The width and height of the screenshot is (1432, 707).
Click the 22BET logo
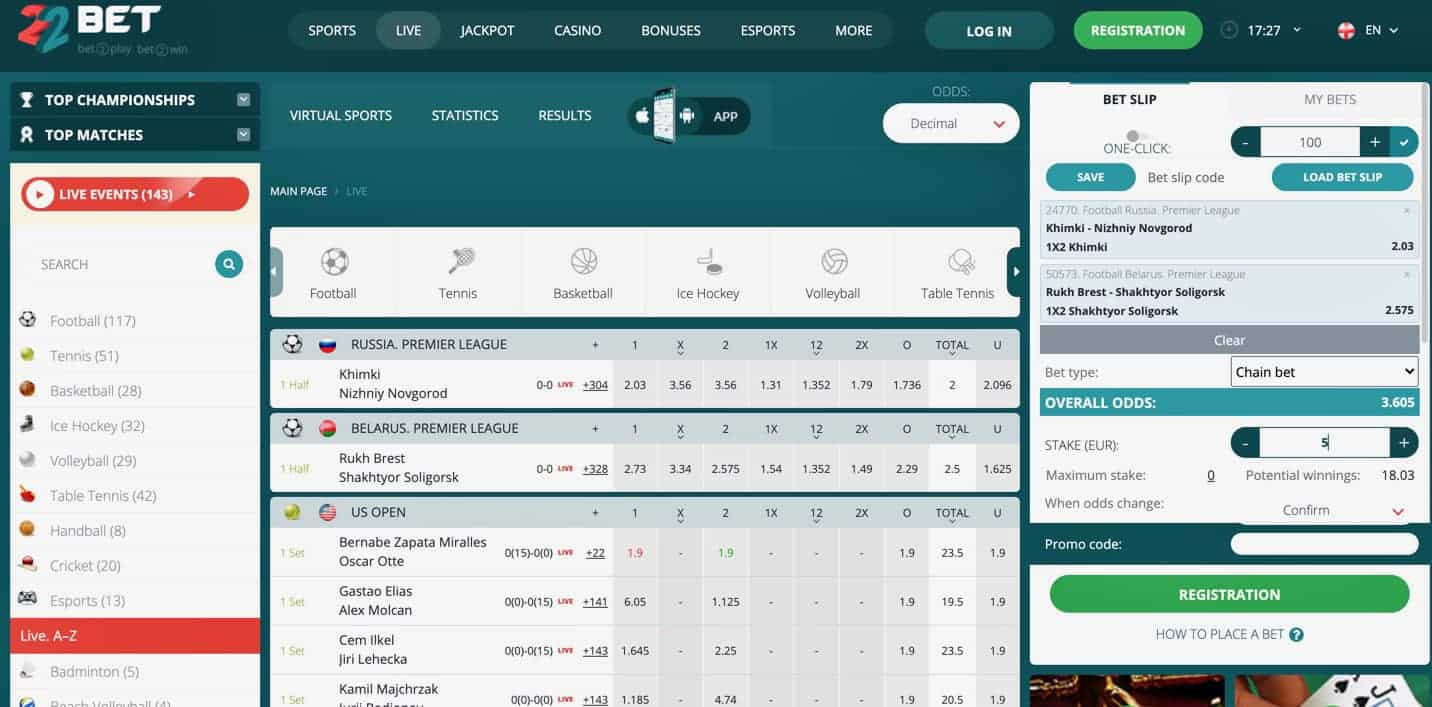click(x=103, y=30)
